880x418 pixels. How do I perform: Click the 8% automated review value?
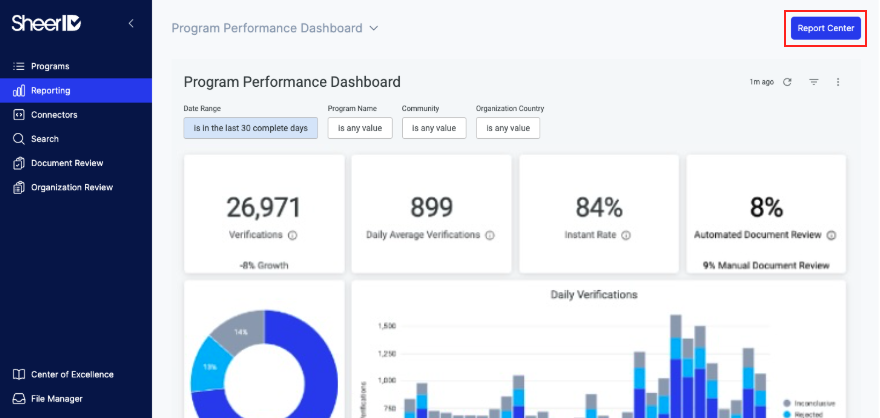point(766,208)
